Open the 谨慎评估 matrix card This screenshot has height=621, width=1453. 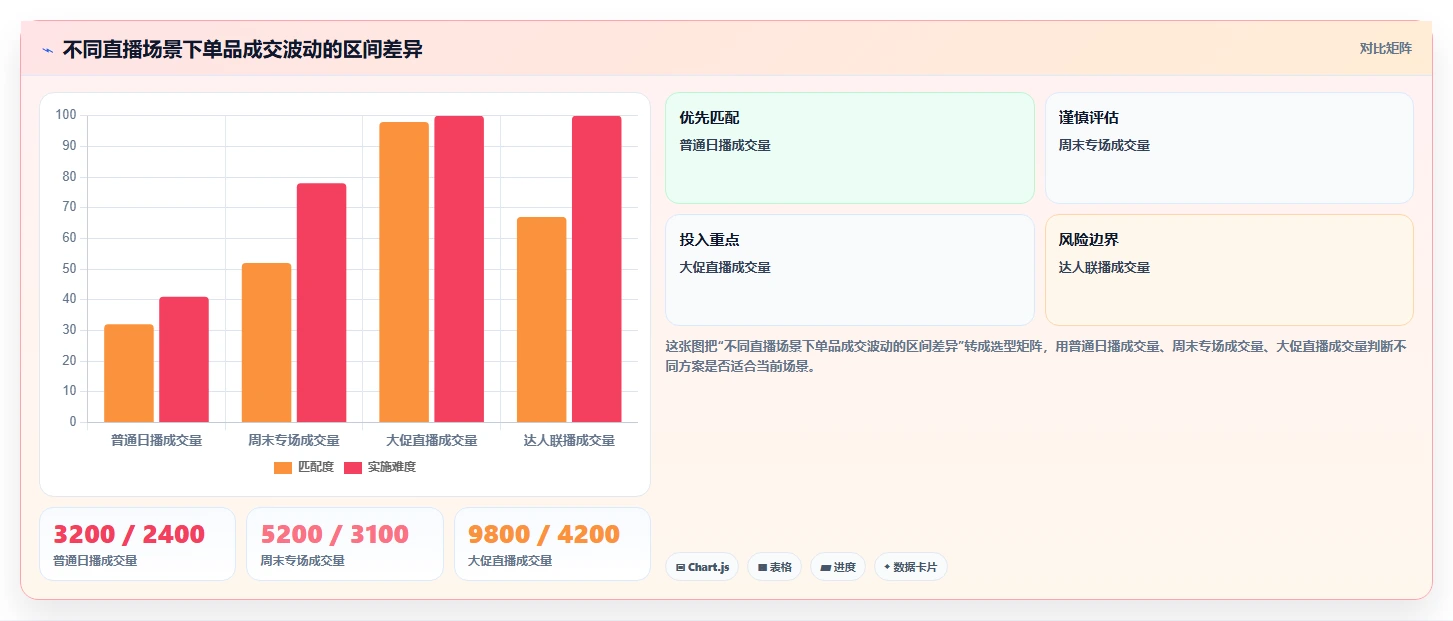click(1229, 148)
